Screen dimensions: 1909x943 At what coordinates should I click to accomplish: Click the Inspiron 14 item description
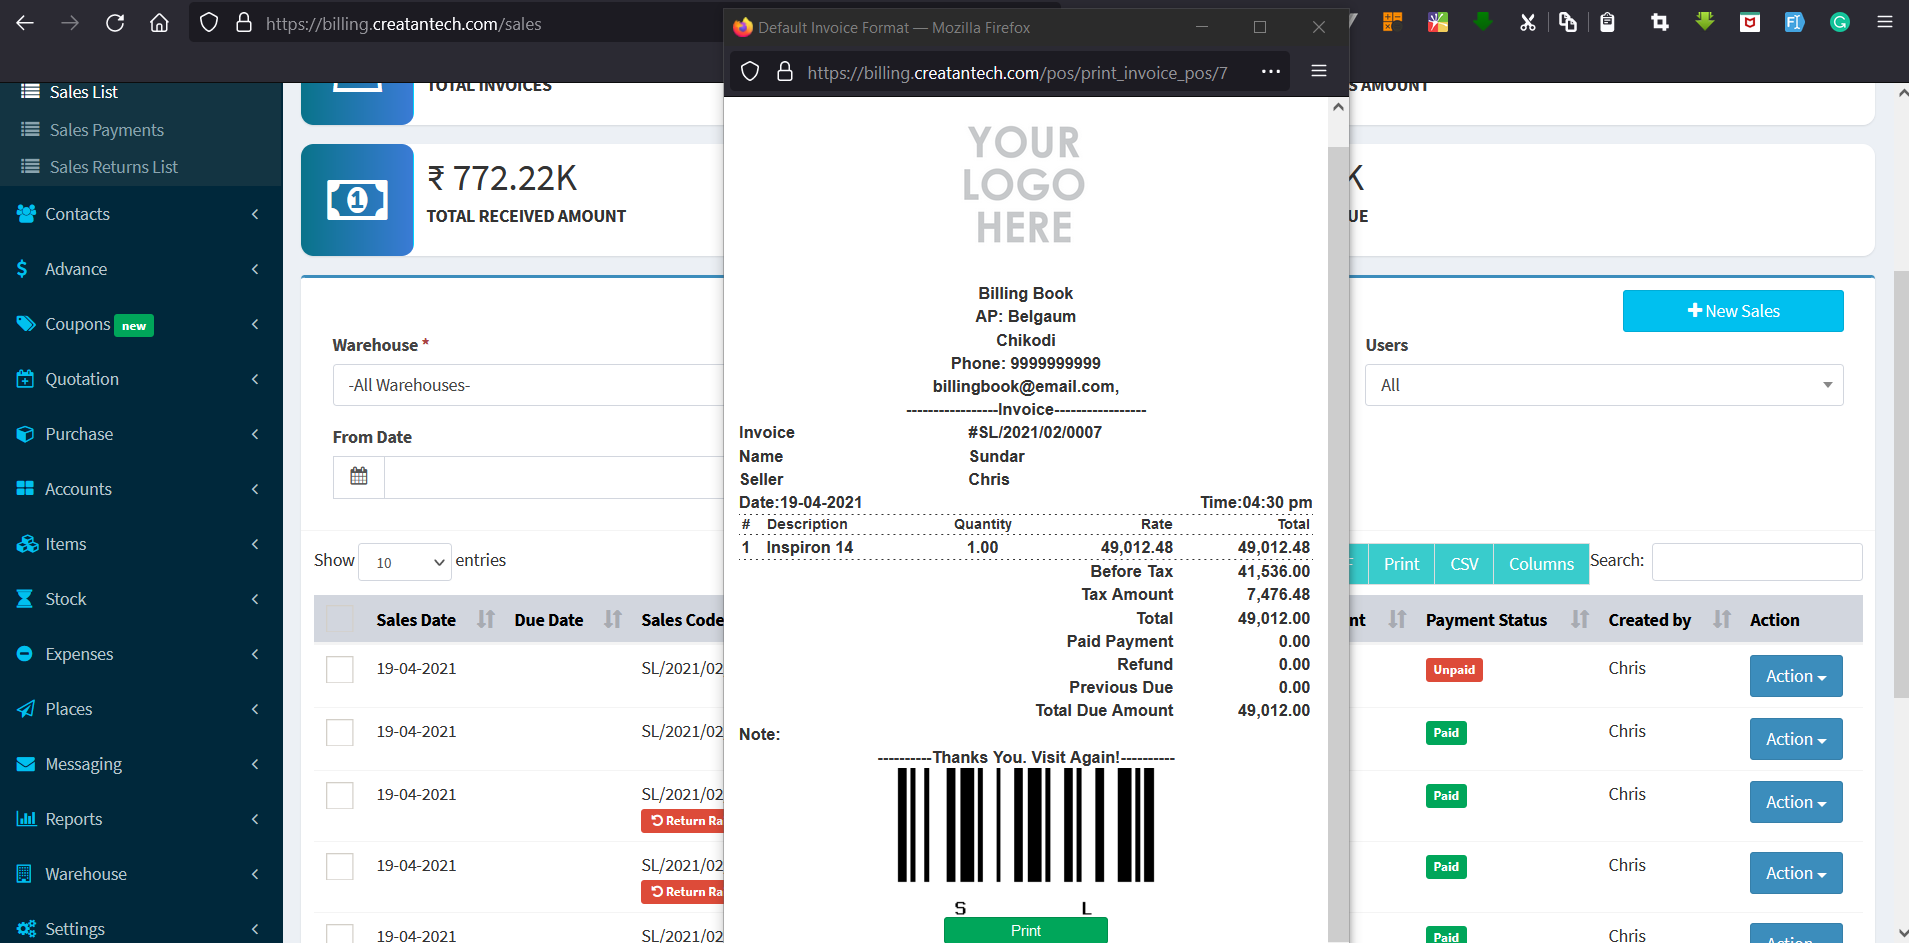click(x=810, y=548)
